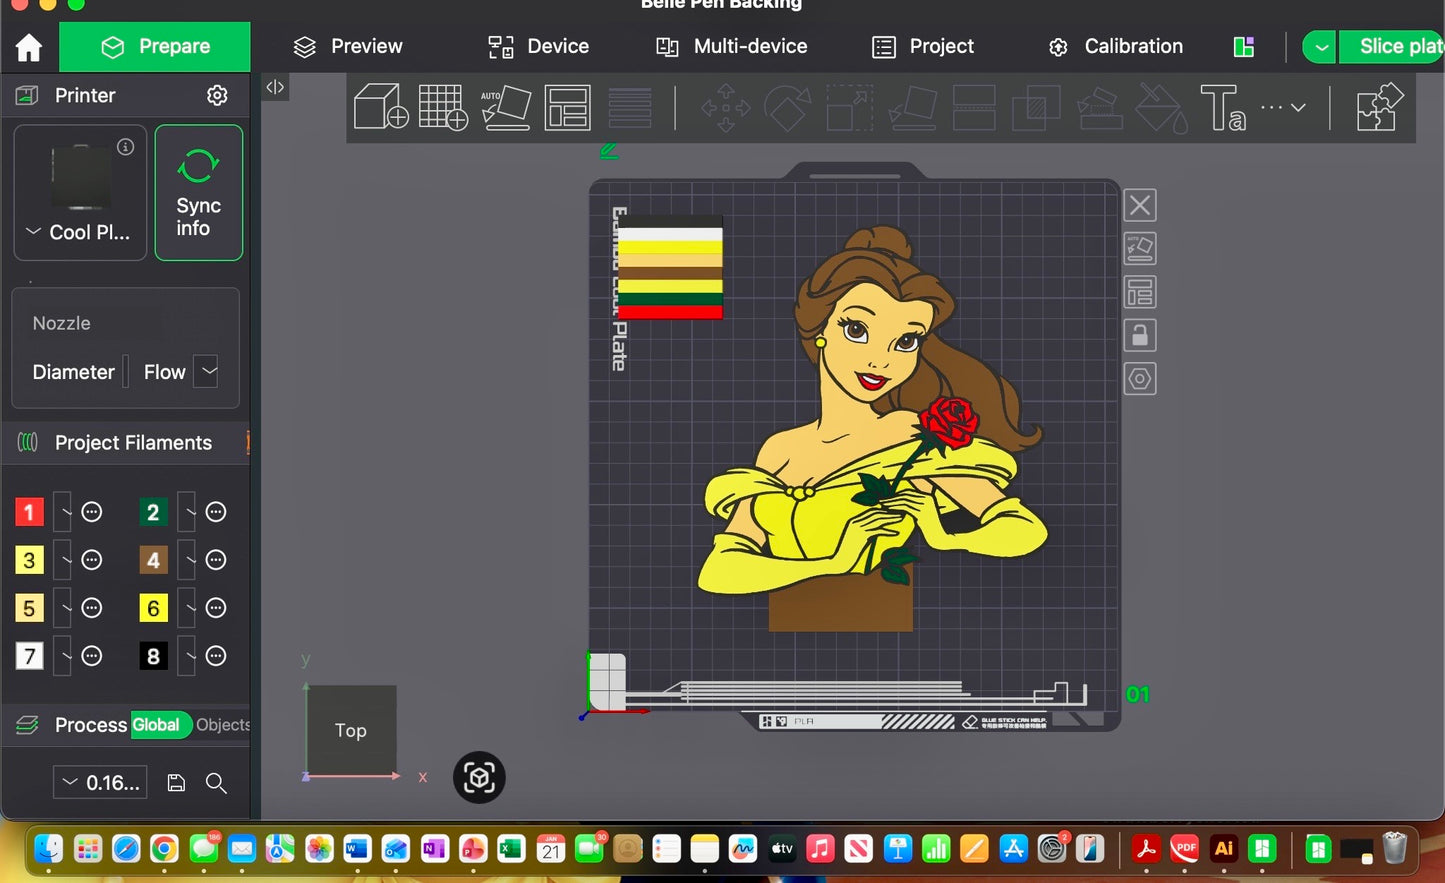Click the Arrange all objects icon
The width and height of the screenshot is (1445, 883).
[x=567, y=107]
